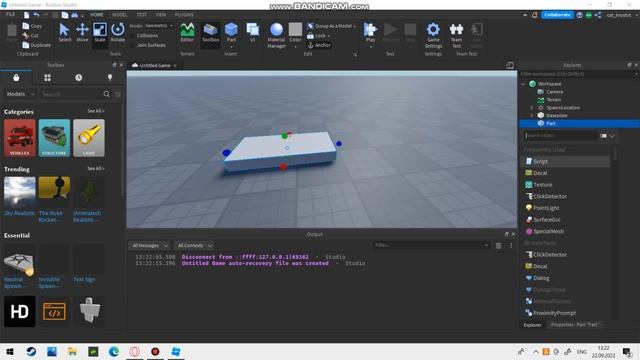Click the Group As a Model button
The height and width of the screenshot is (360, 640).
331,26
